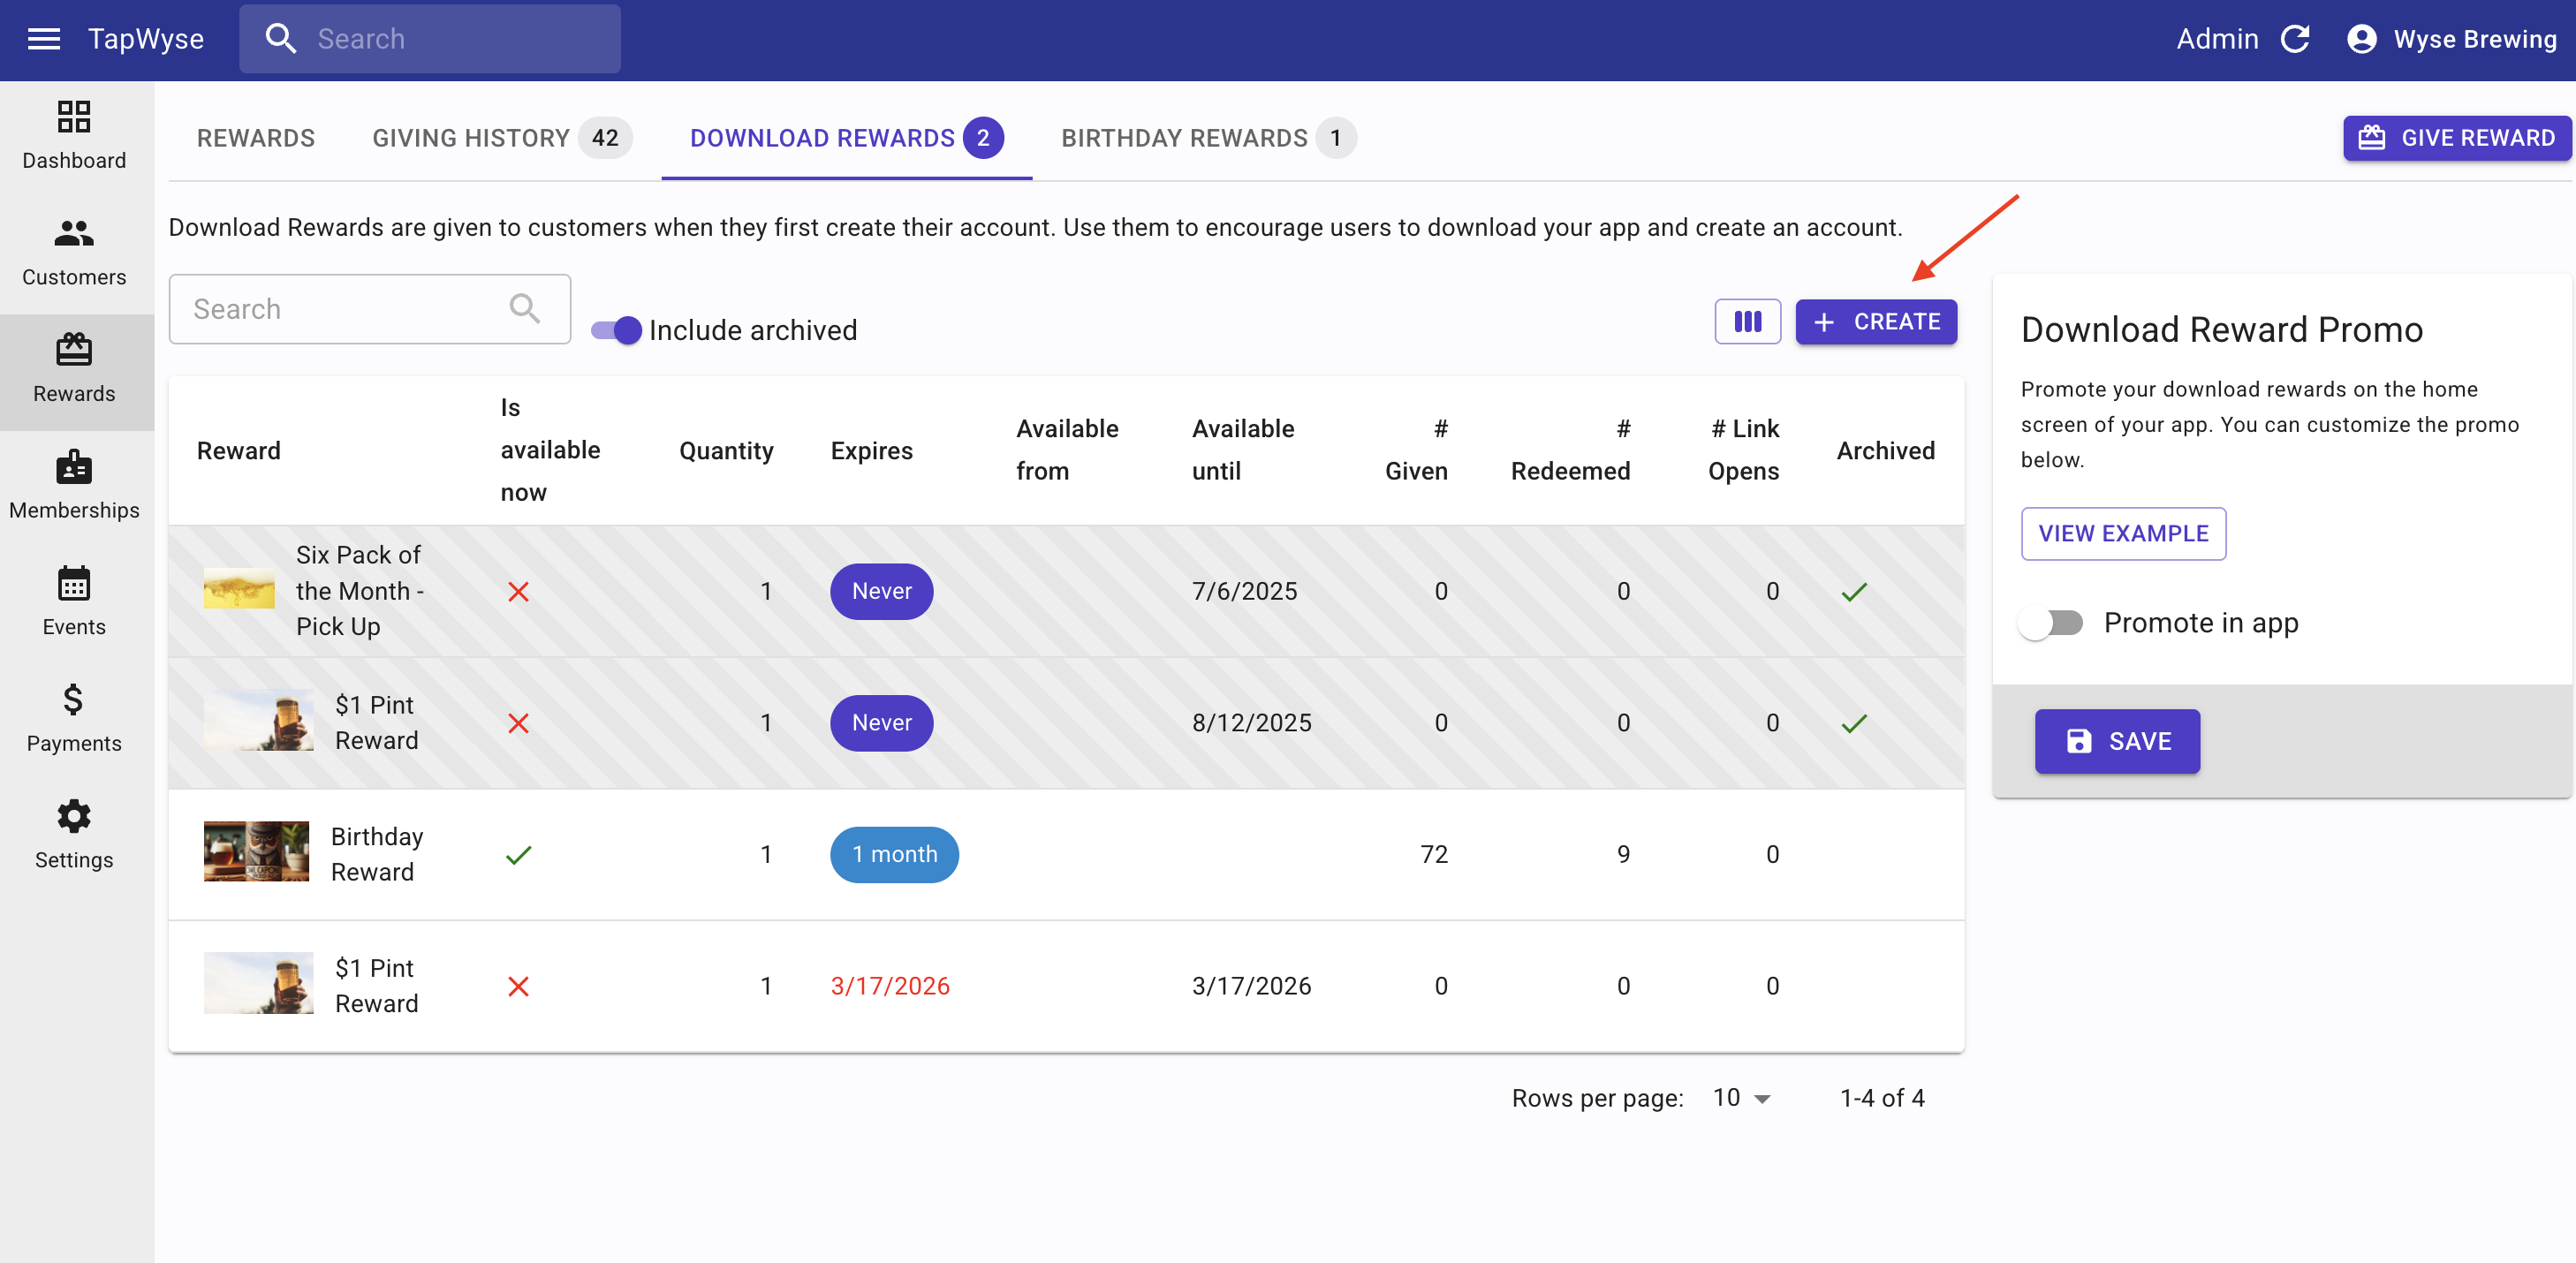2576x1263 pixels.
Task: Click the column chooser icon button
Action: pos(1746,322)
